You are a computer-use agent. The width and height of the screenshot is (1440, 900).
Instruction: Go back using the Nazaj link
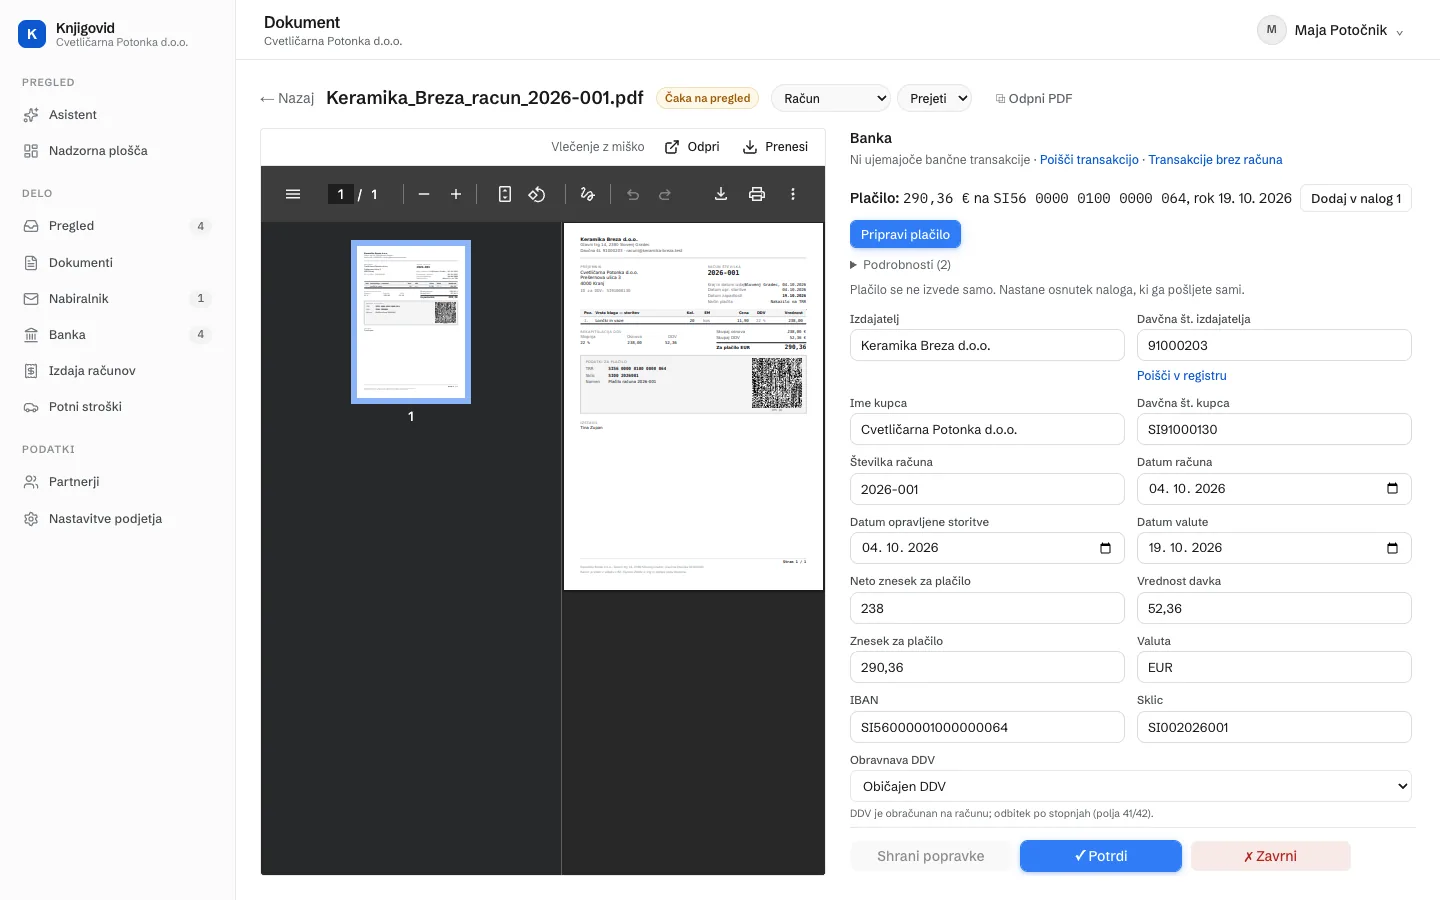(x=287, y=98)
